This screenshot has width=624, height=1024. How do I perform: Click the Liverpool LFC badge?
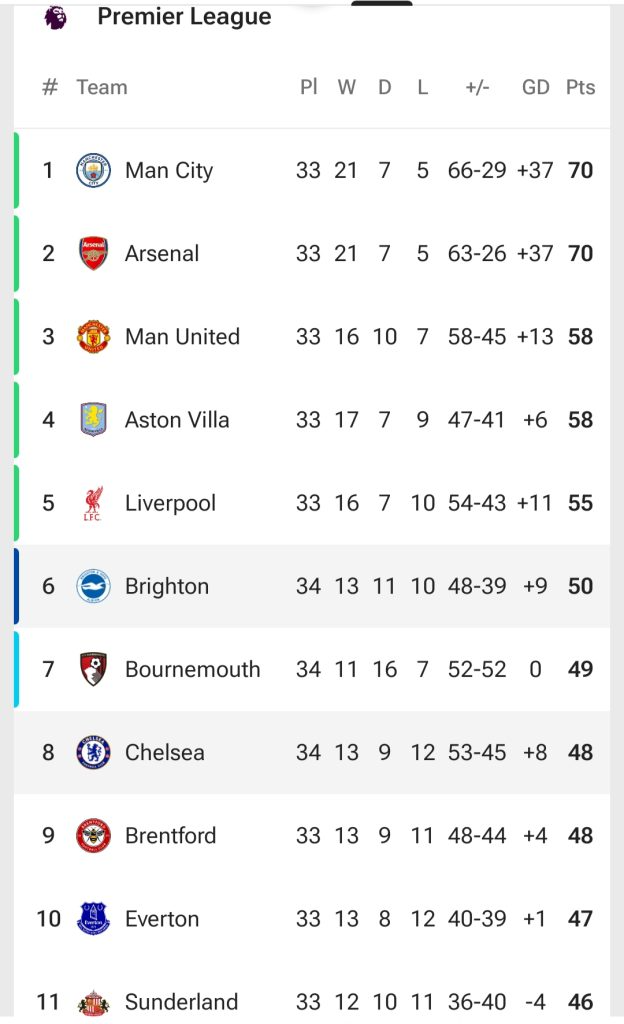tap(94, 503)
